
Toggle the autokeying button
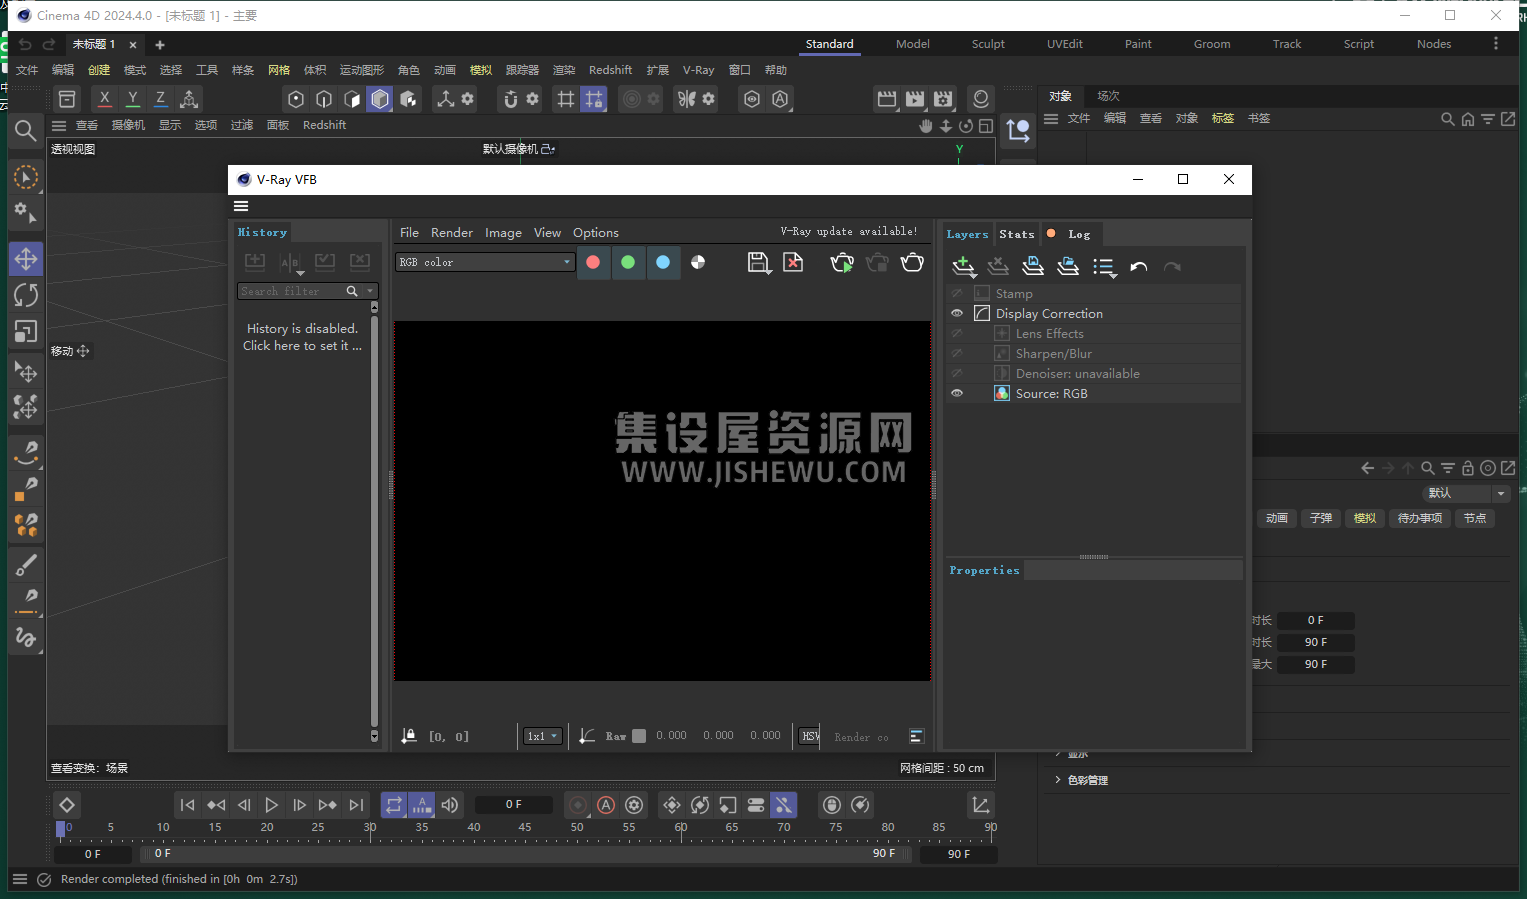(606, 805)
